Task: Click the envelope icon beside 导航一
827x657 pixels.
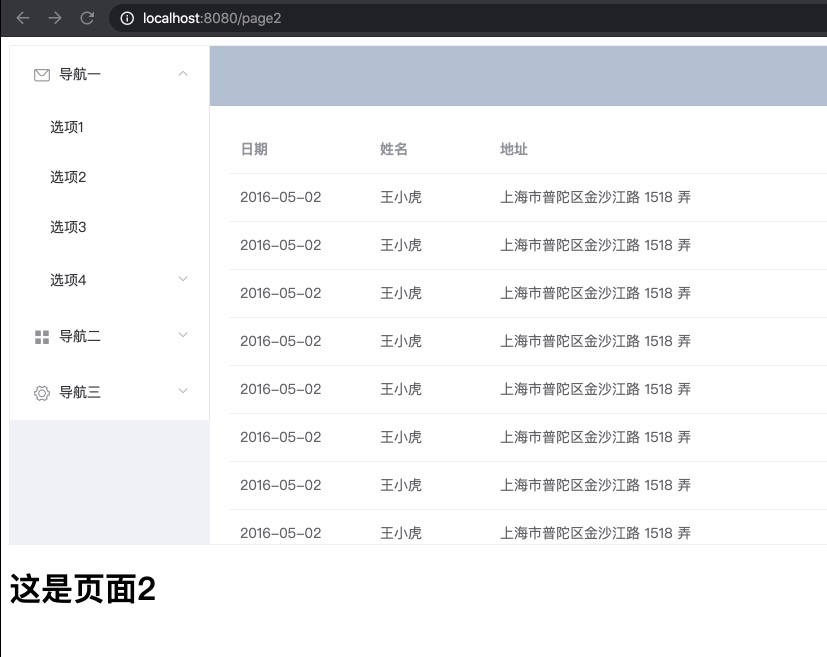Action: tap(42, 74)
